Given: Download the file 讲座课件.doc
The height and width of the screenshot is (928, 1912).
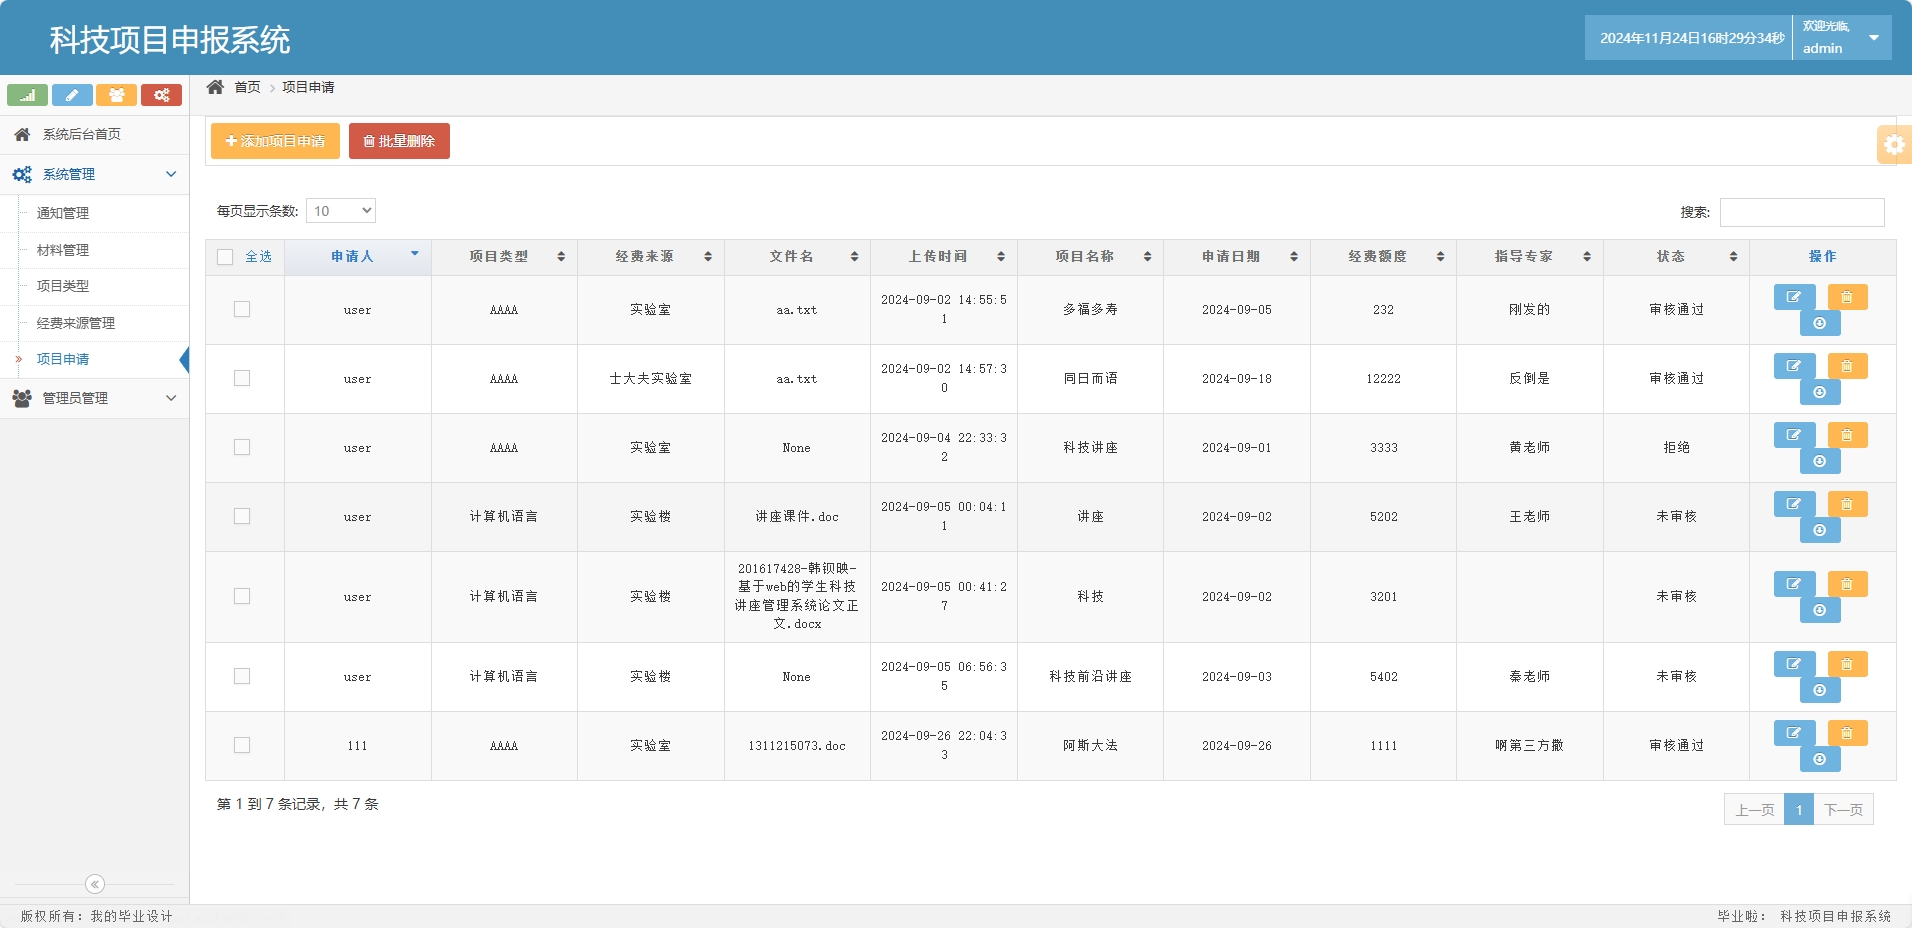Looking at the screenshot, I should (x=1820, y=530).
